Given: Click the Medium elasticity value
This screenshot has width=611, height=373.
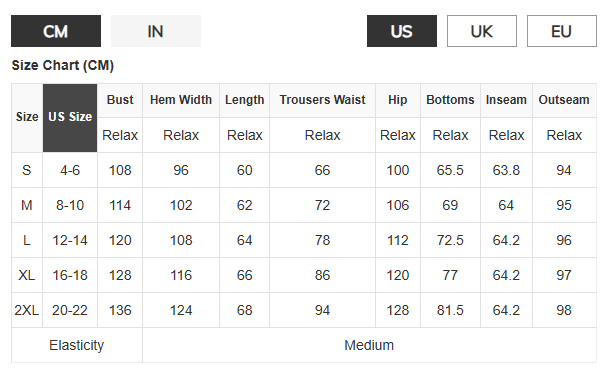Looking at the screenshot, I should point(369,345).
